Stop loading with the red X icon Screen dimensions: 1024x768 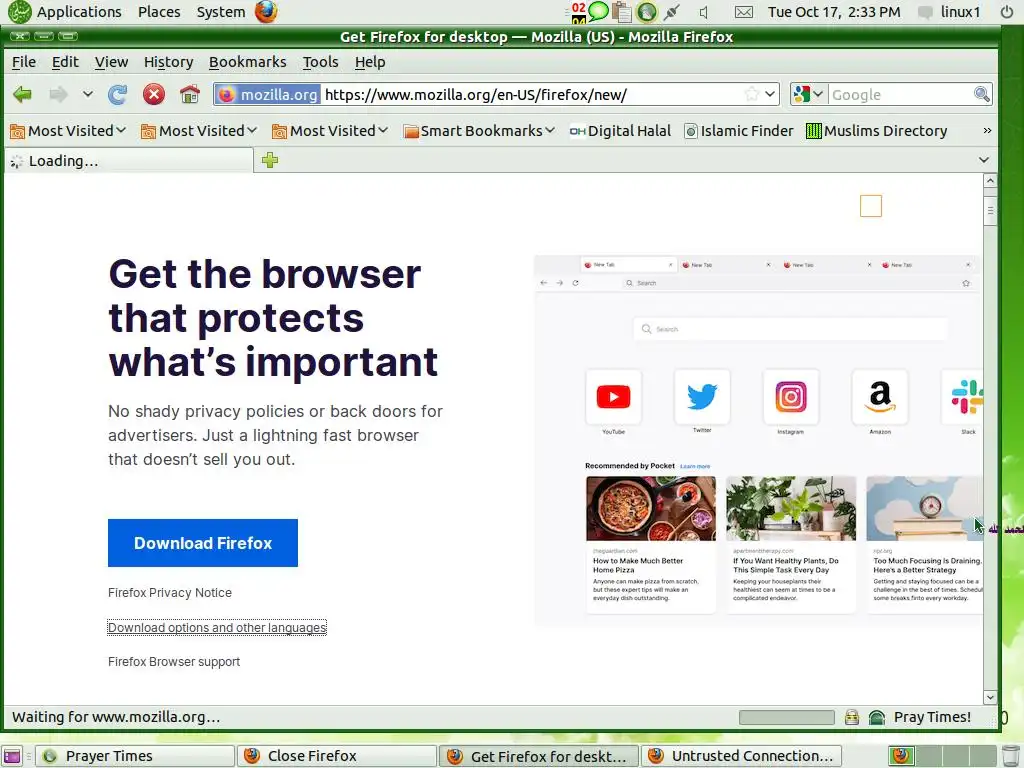click(x=153, y=95)
